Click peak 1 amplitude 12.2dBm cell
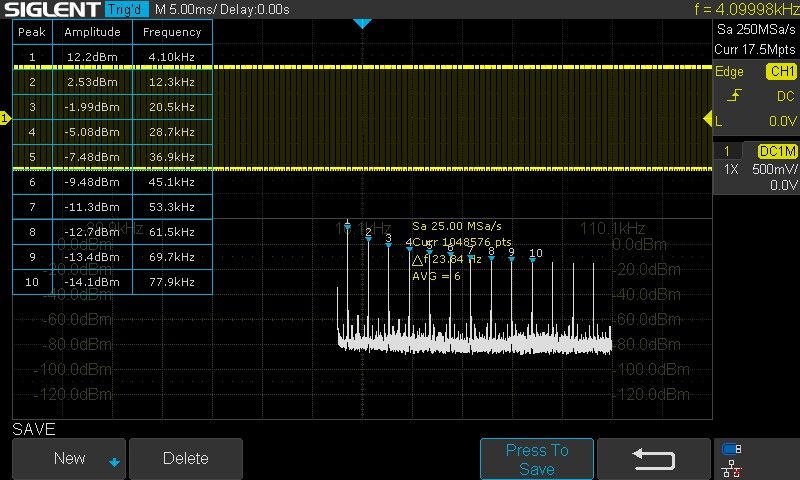This screenshot has width=800, height=480. (92, 57)
